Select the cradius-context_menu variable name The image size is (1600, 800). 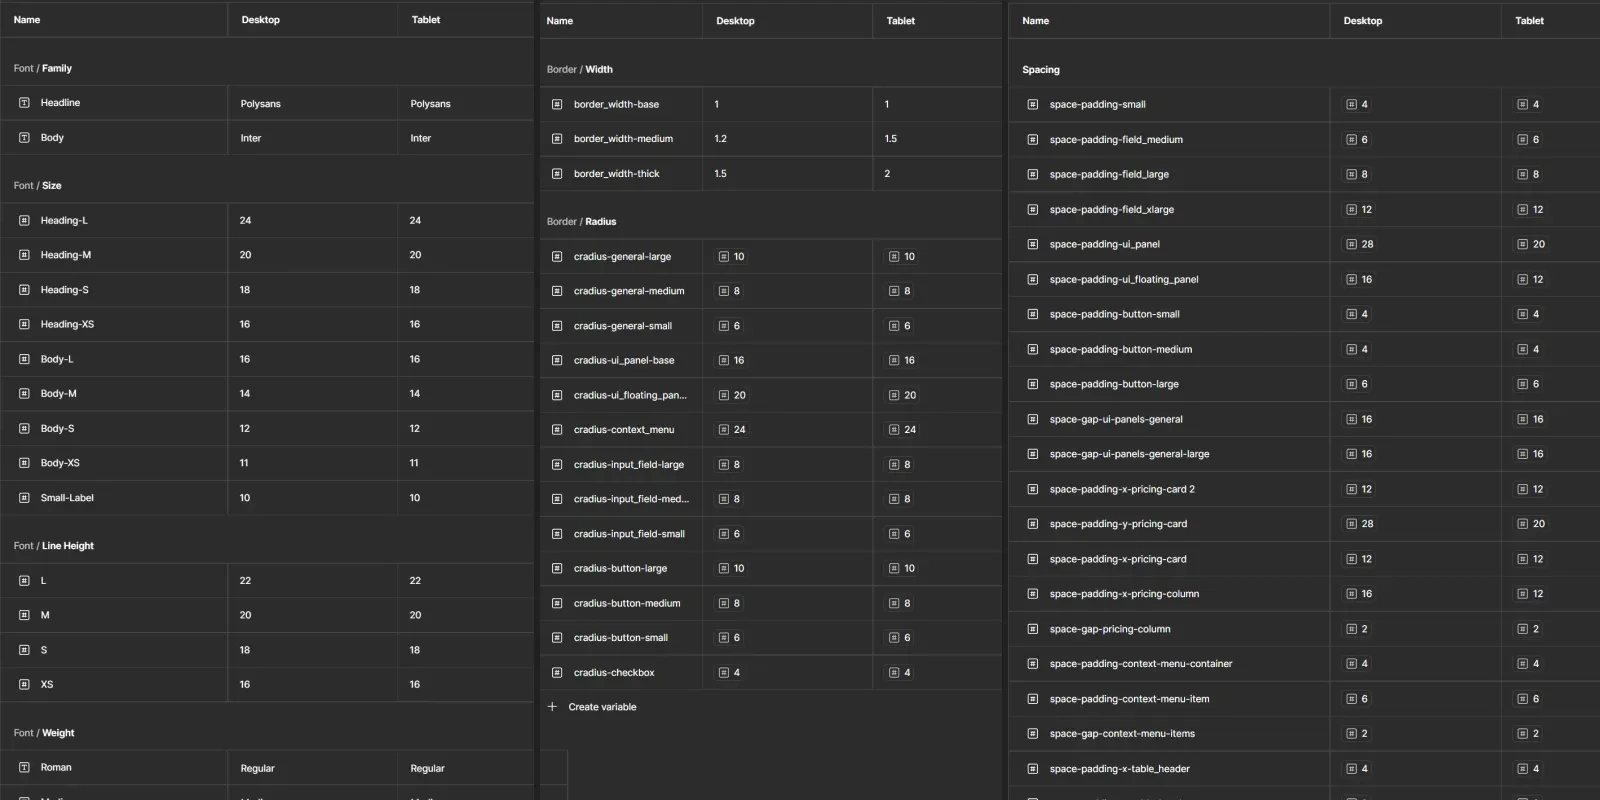pyautogui.click(x=624, y=430)
